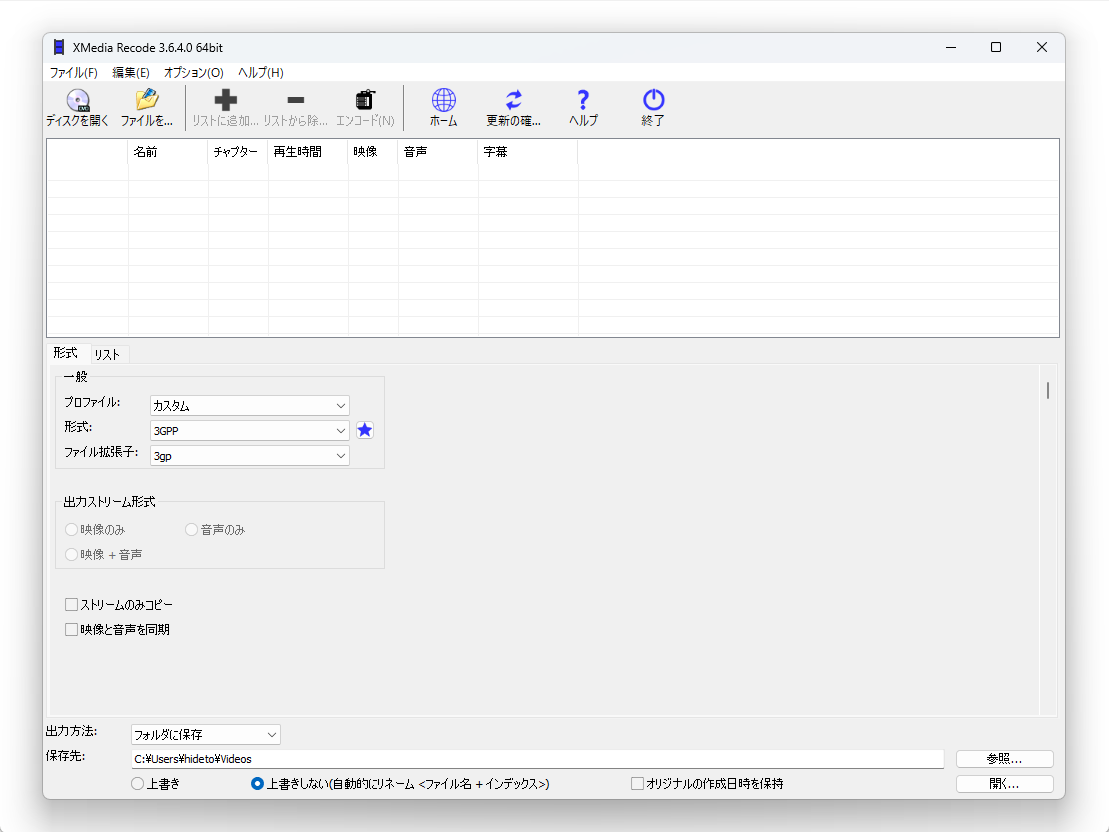1109x832 pixels.
Task: Switch to the 形式 tab
Action: pyautogui.click(x=66, y=353)
